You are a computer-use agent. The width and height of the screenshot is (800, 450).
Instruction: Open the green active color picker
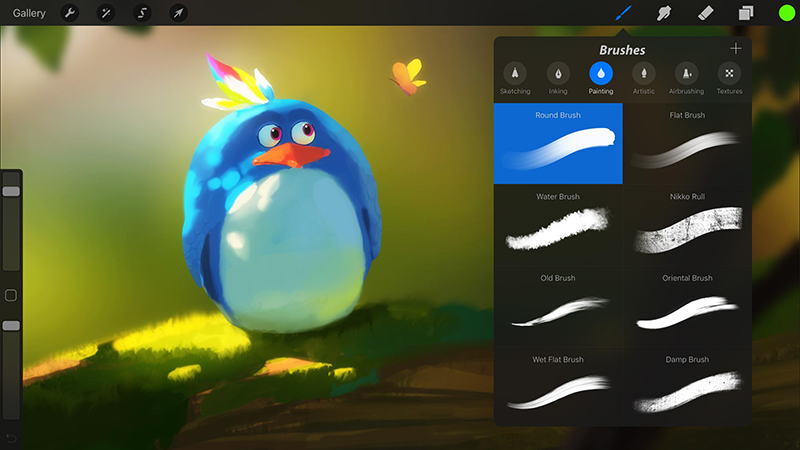point(787,13)
